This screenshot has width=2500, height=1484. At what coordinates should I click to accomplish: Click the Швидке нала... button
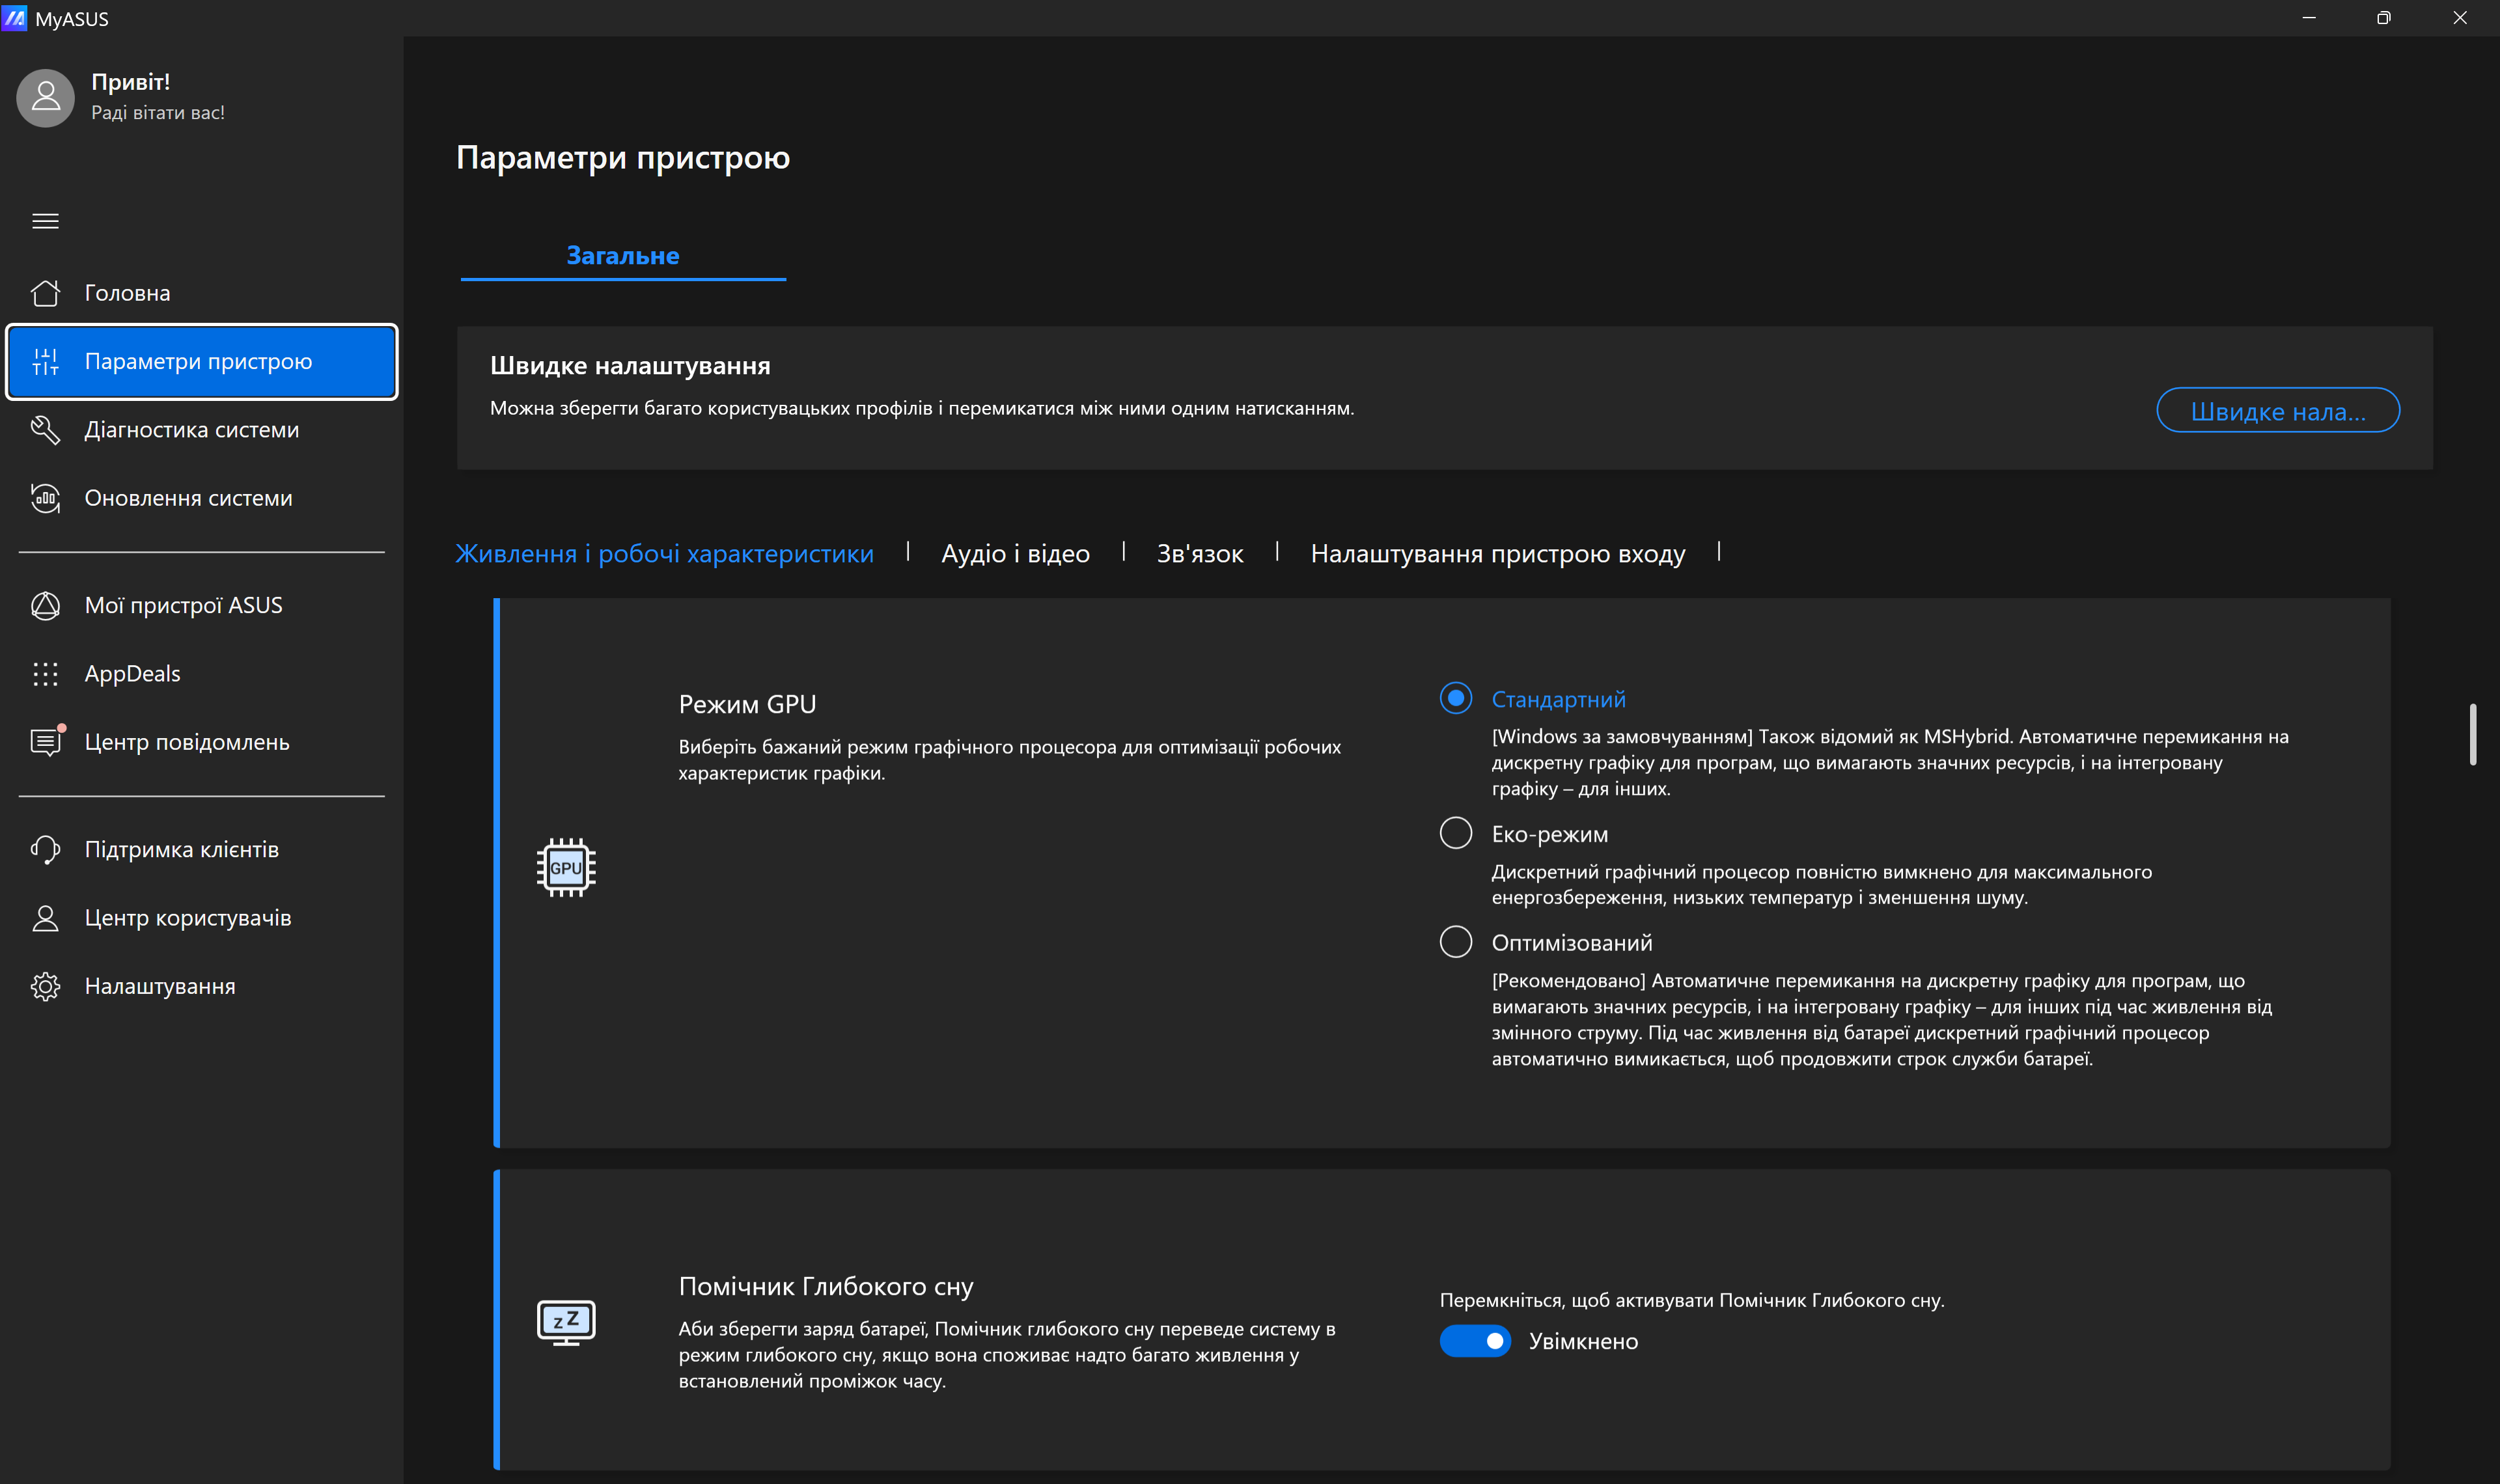pos(2277,411)
